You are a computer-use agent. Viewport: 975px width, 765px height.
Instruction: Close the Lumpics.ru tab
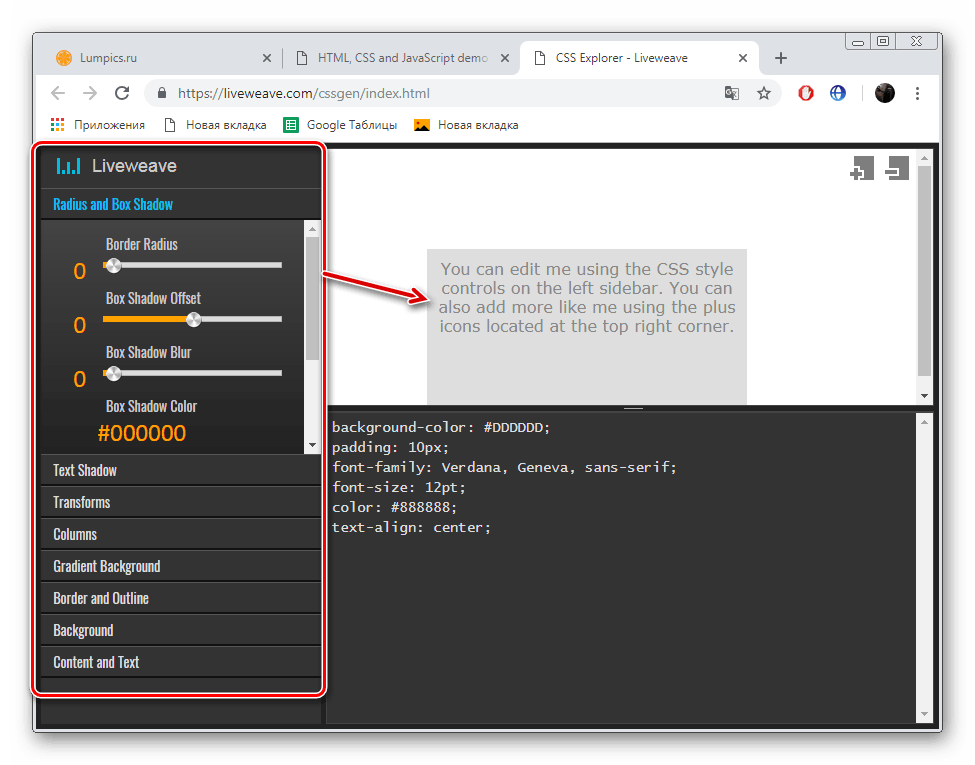pos(267,58)
